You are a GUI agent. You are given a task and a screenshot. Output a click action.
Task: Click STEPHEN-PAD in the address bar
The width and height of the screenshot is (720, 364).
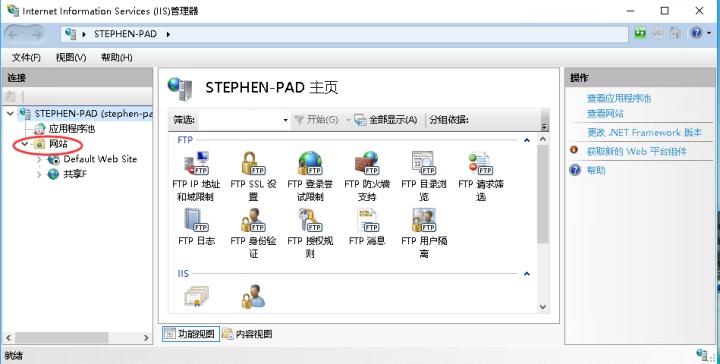(125, 34)
